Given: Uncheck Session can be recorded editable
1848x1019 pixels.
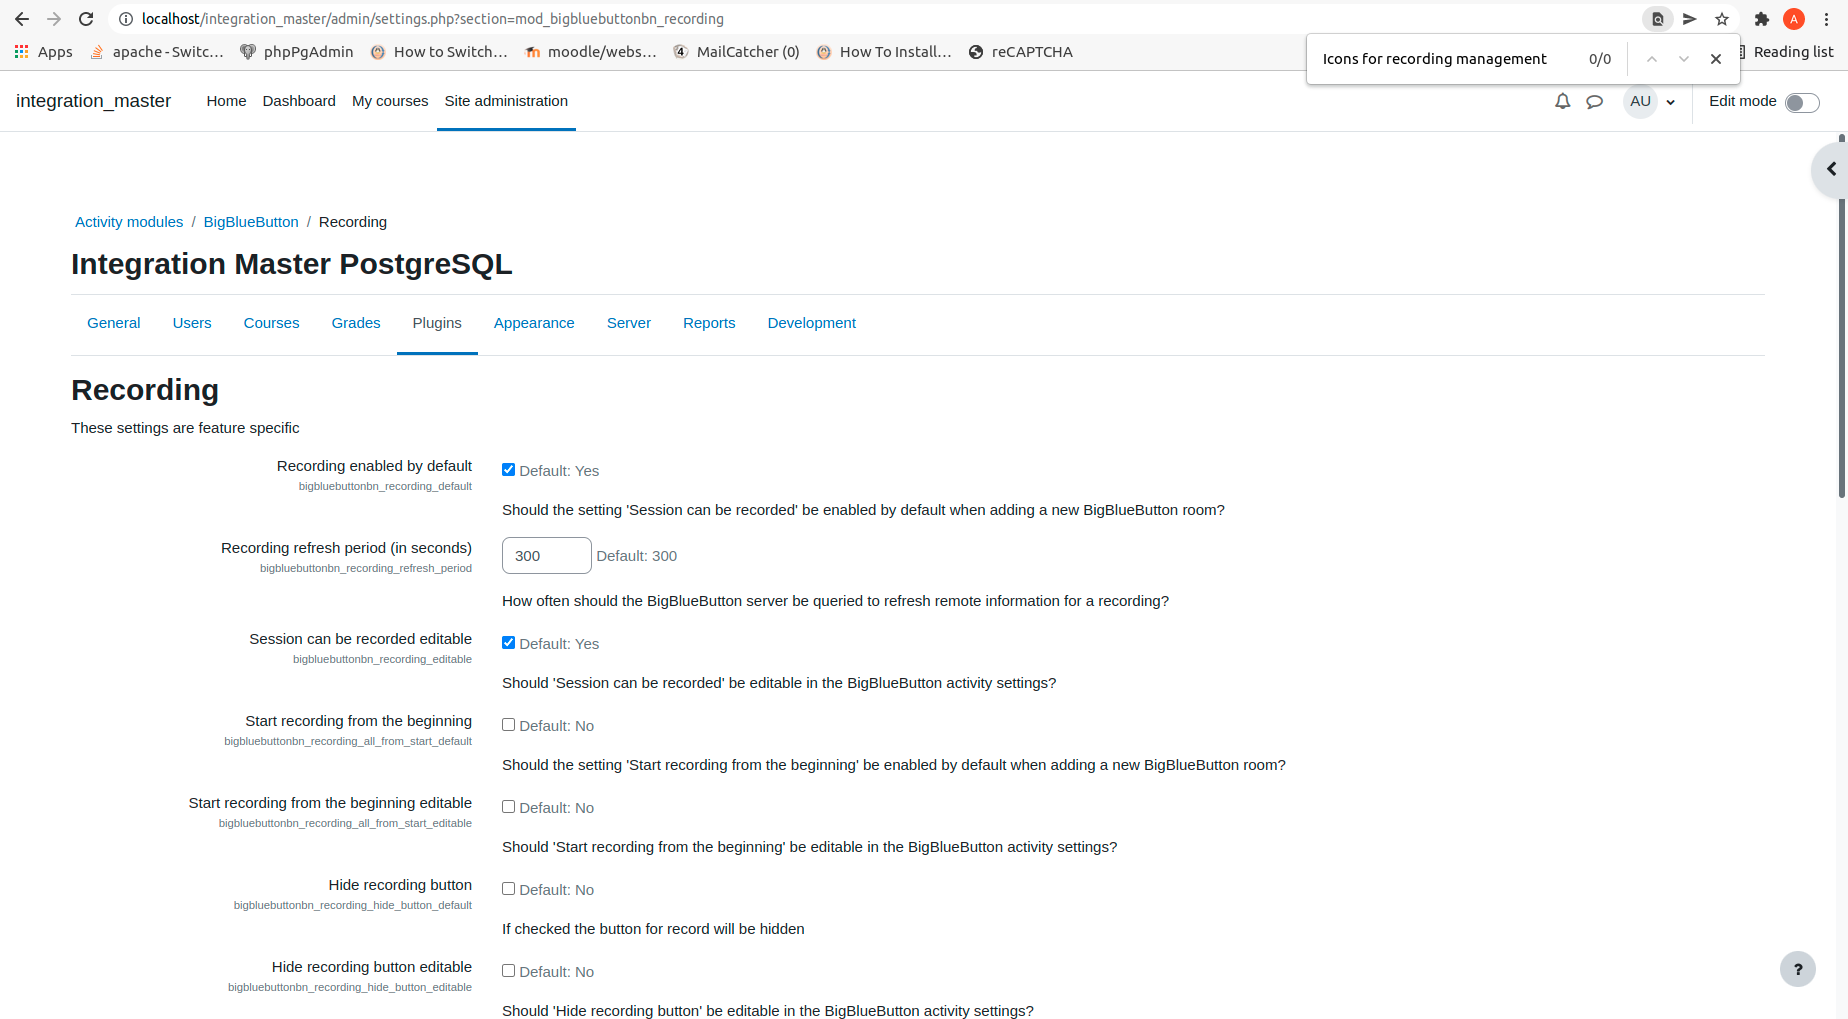Looking at the screenshot, I should [x=508, y=643].
